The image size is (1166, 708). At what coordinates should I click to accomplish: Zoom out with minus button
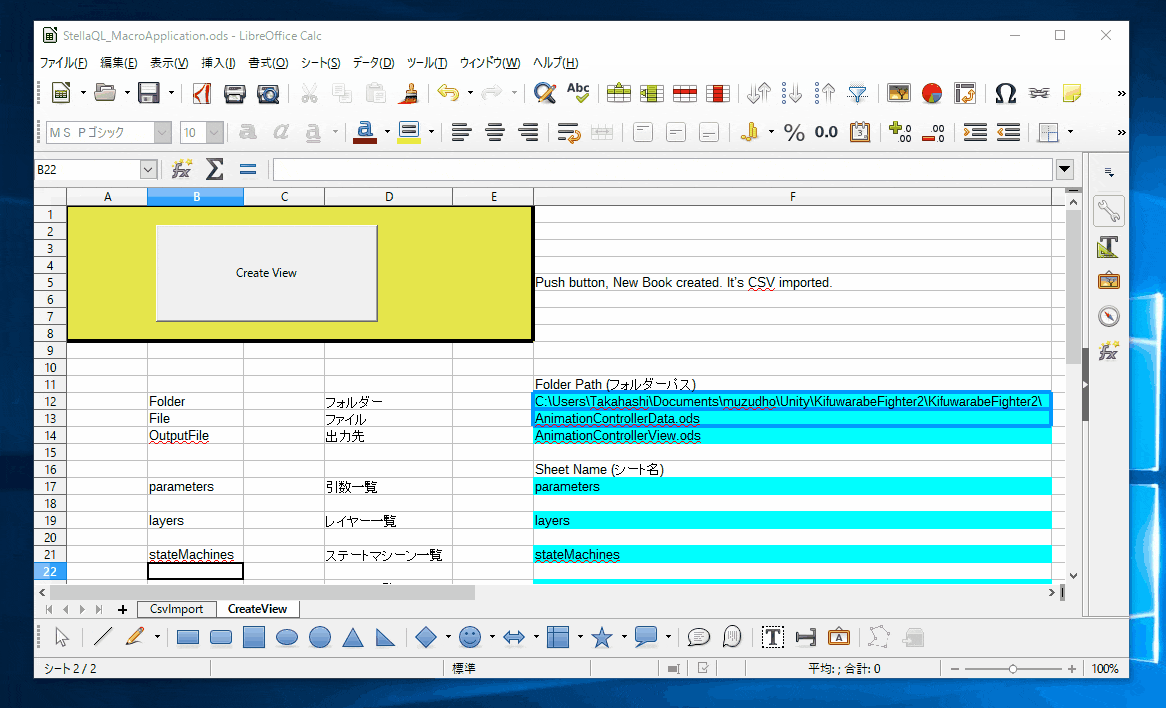tap(955, 669)
